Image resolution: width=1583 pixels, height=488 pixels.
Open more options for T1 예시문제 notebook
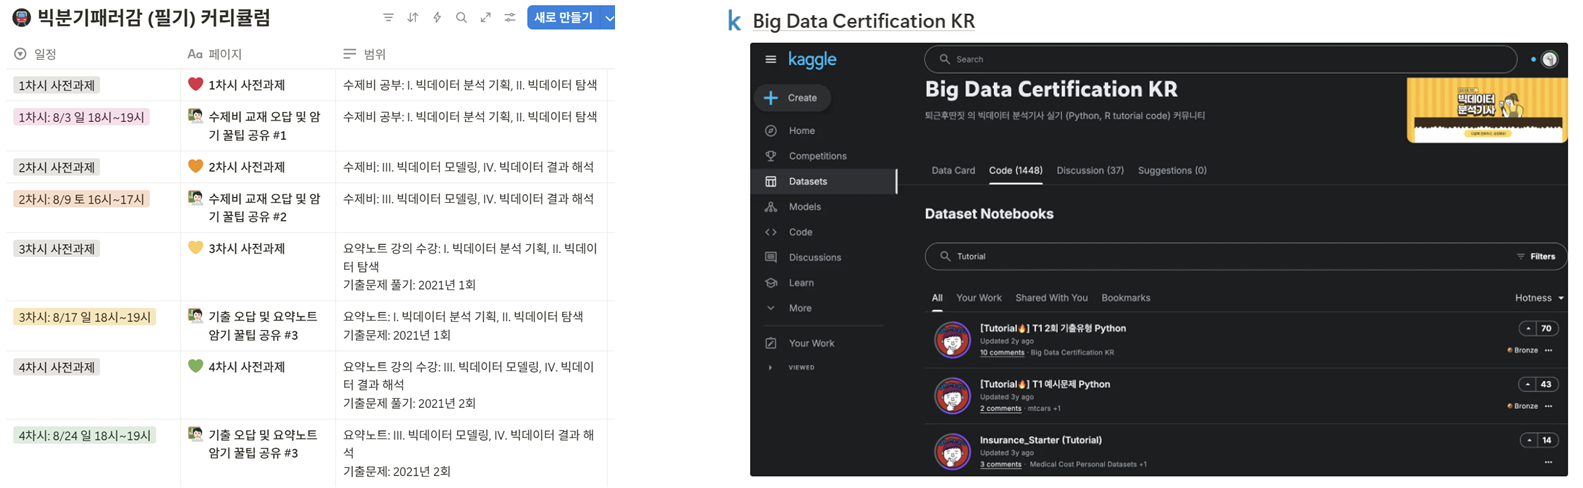(x=1548, y=406)
